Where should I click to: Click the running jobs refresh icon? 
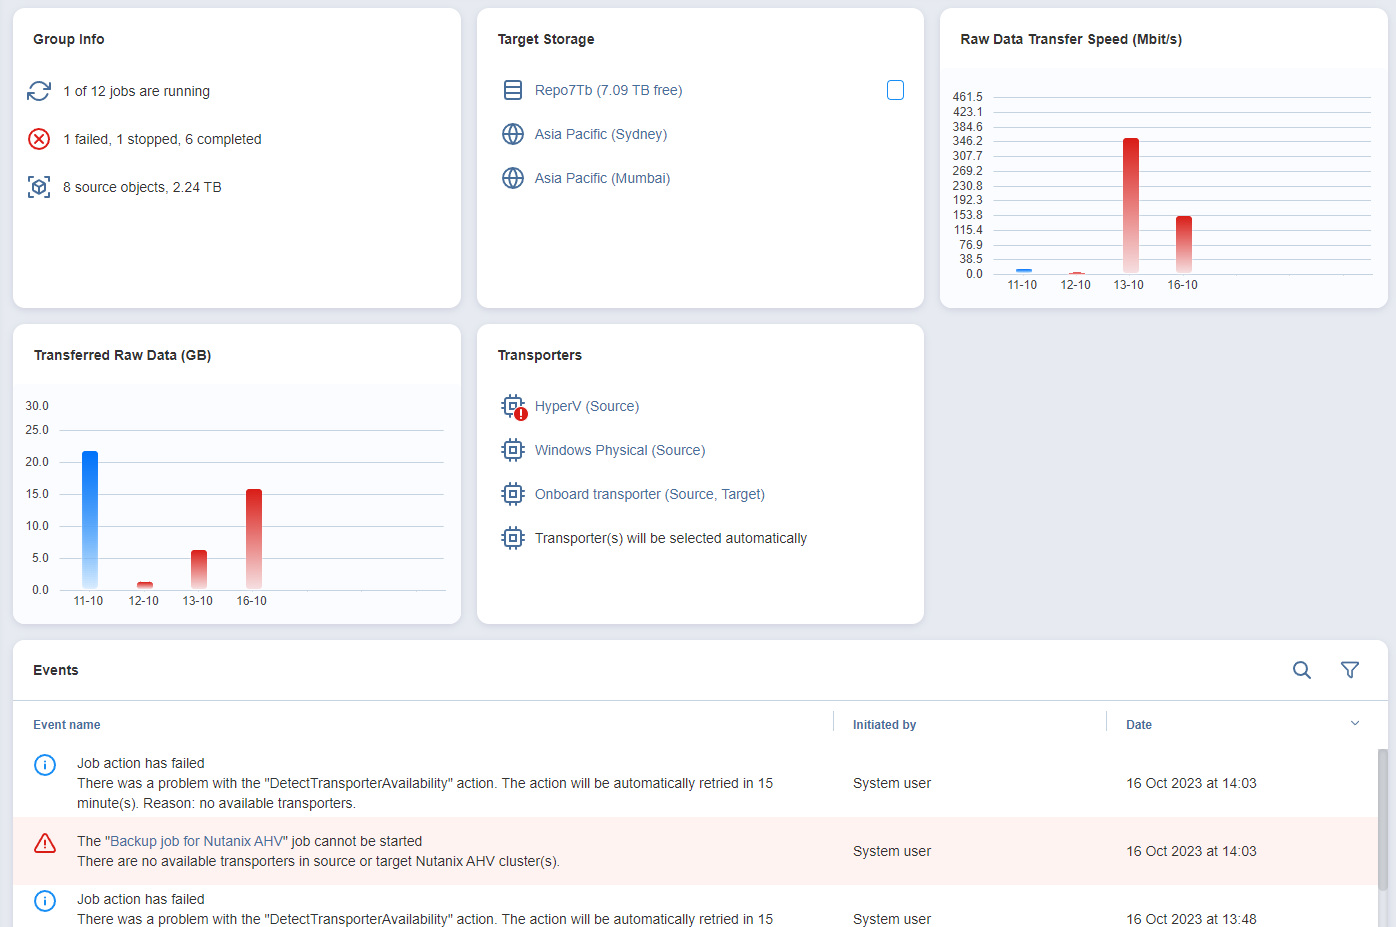pos(39,91)
